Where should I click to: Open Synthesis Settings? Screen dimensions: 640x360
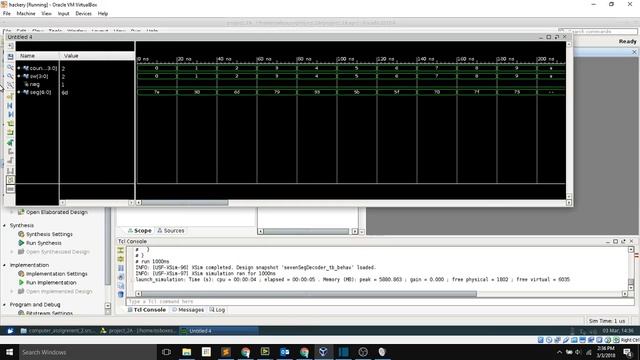49,234
